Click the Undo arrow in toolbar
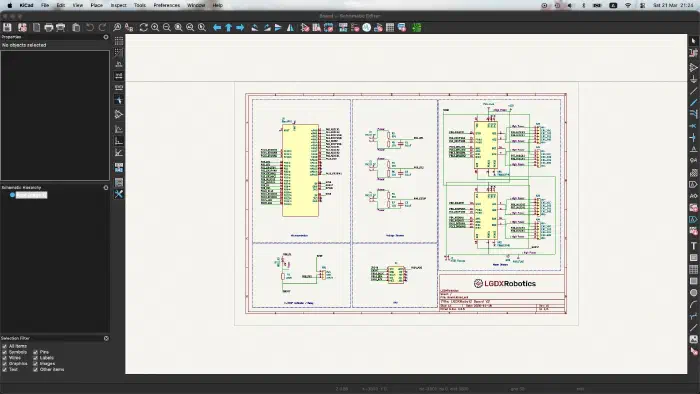700x394 pixels. click(x=90, y=28)
